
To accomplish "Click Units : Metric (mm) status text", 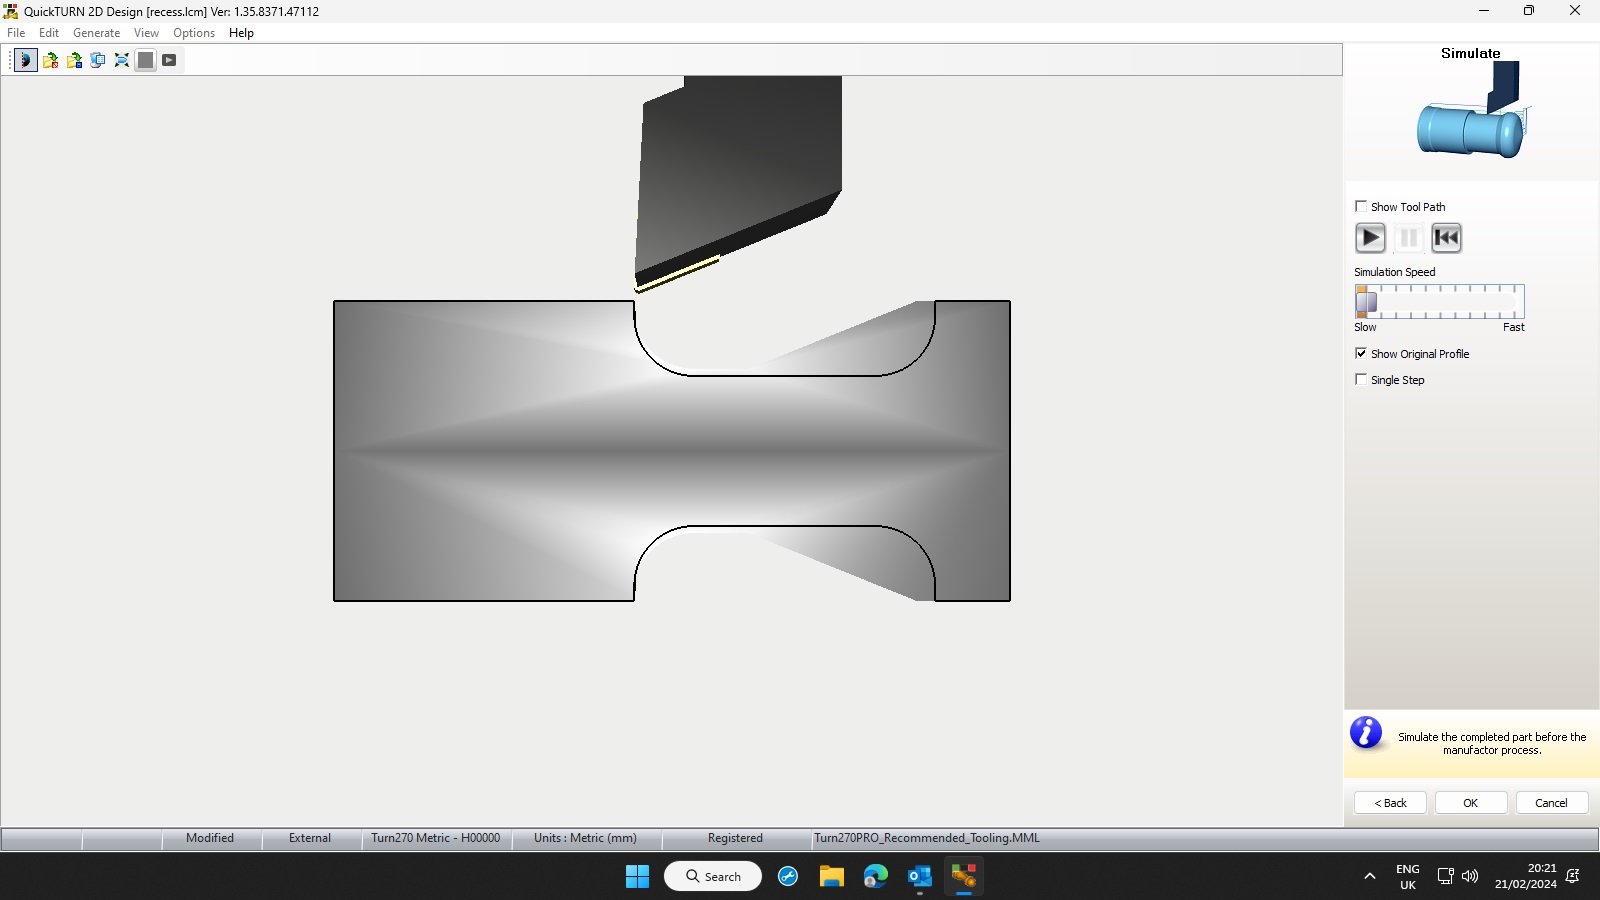I will tap(585, 838).
